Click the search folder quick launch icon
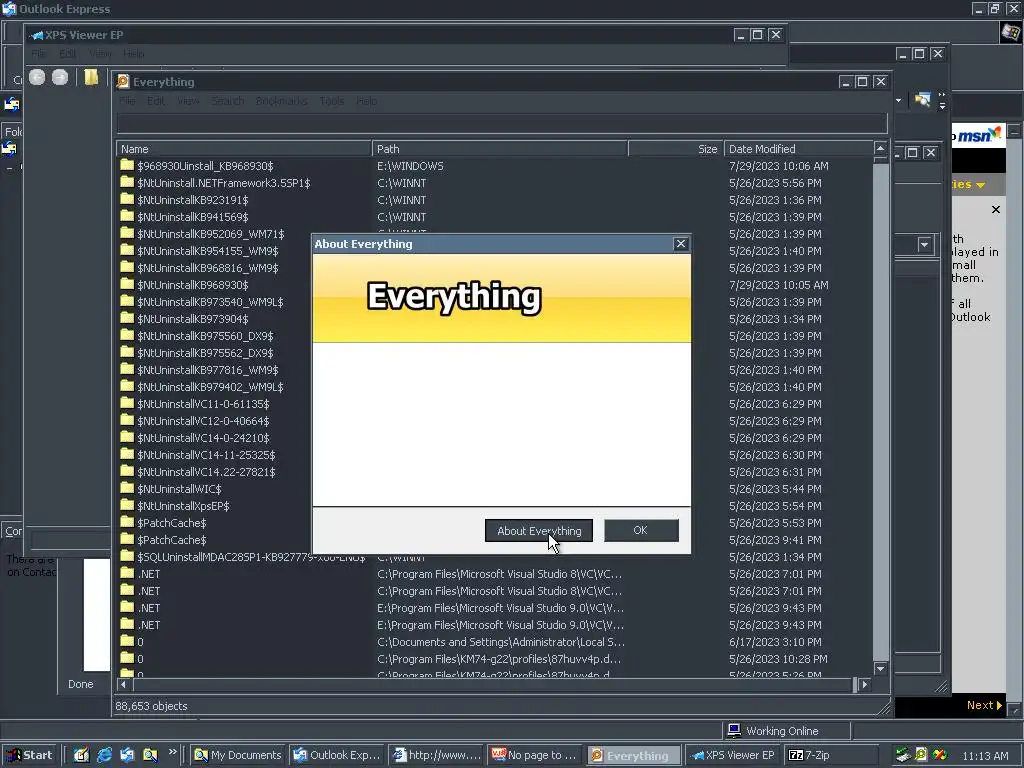 [x=150, y=755]
